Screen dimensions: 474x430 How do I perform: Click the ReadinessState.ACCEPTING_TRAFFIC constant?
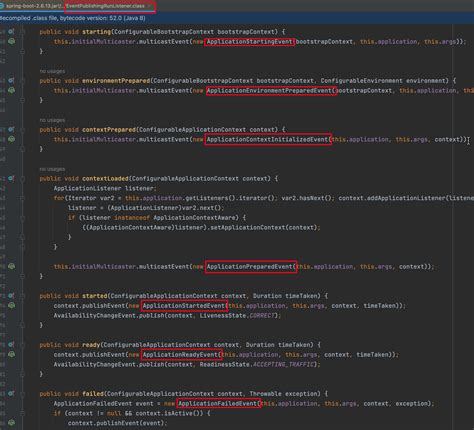click(x=258, y=364)
